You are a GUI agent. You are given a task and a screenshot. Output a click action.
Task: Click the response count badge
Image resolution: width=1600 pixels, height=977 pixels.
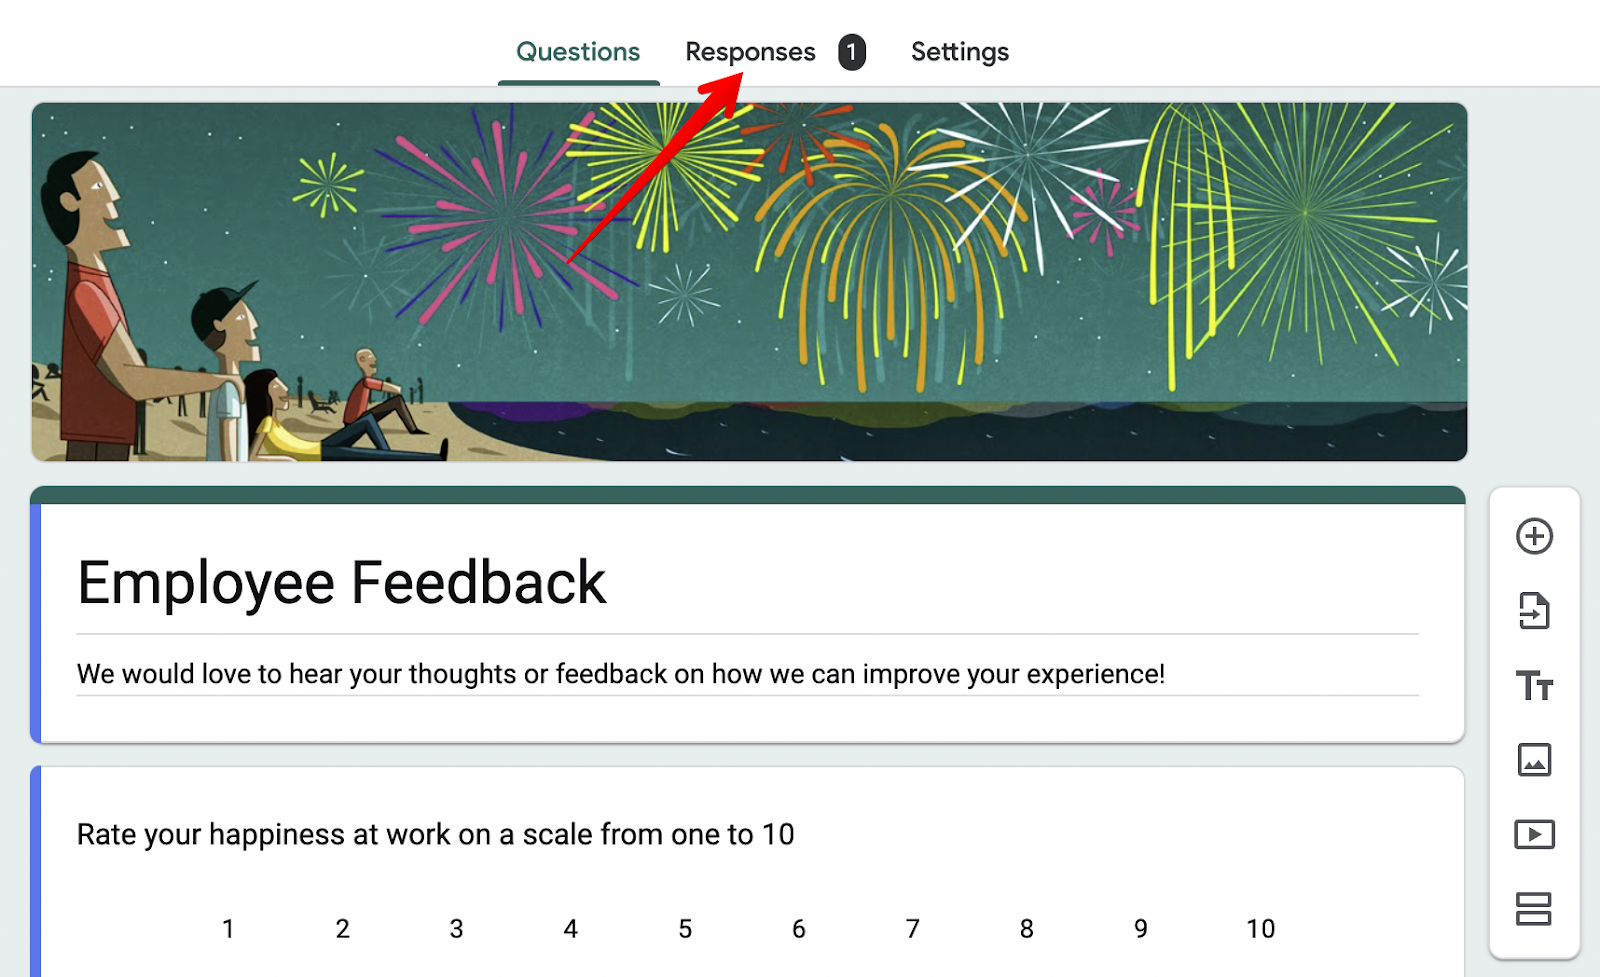(851, 51)
